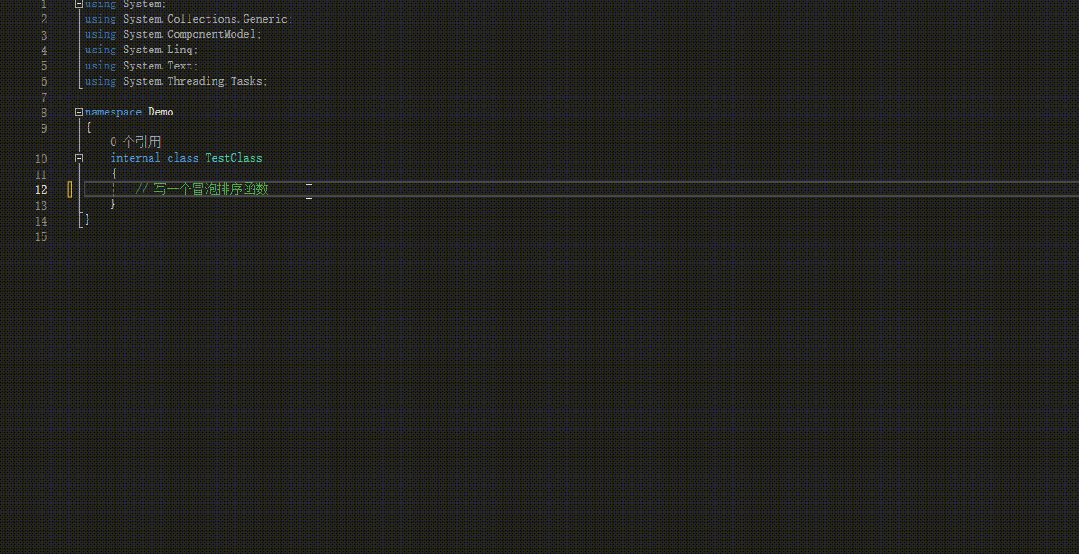
Task: Click the "internal" keyword
Action: [x=136, y=158]
